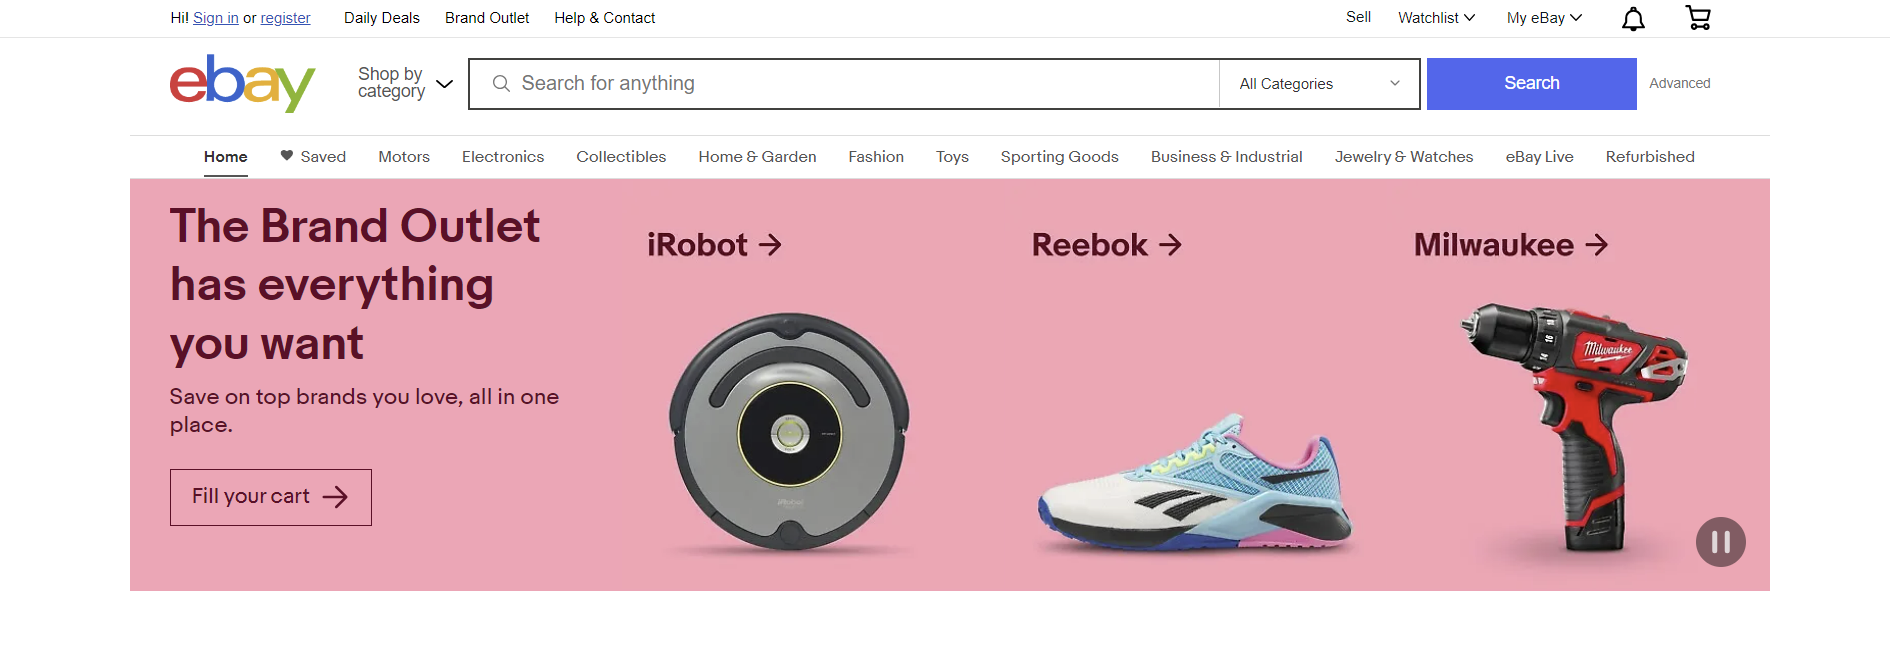The image size is (1890, 645).
Task: Open the Sporting Goods category
Action: point(1059,157)
